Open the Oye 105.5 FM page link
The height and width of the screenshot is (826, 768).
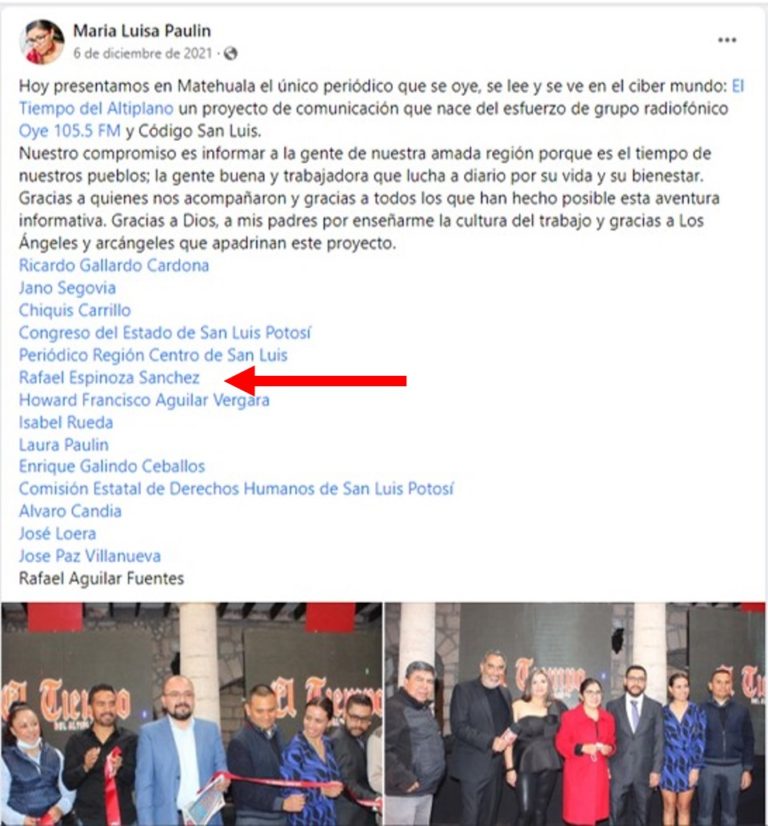[x=70, y=131]
